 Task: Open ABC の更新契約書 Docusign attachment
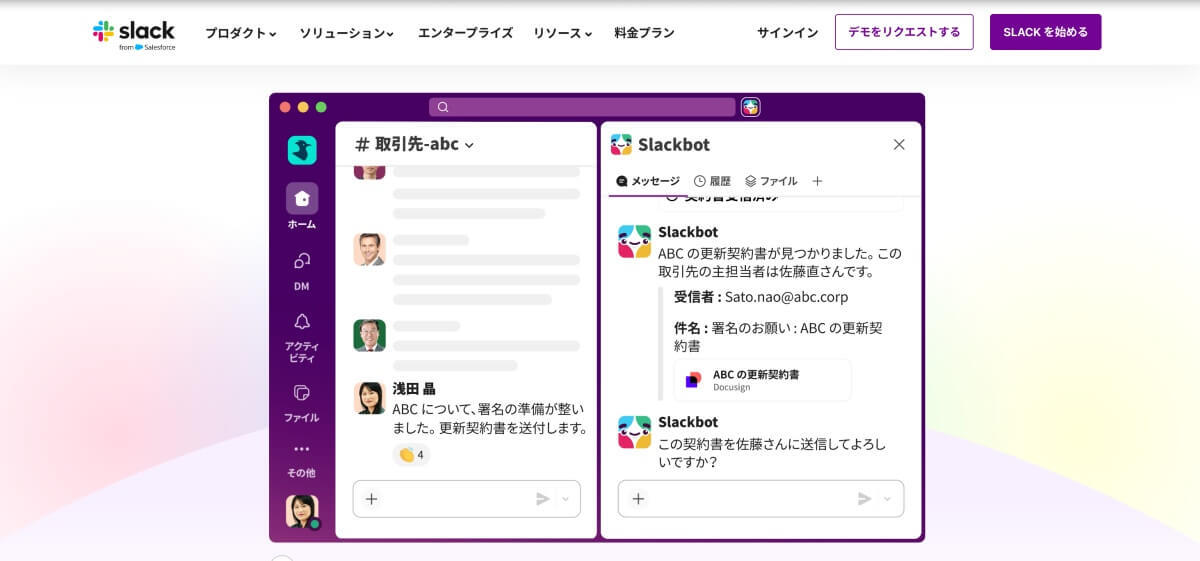(762, 380)
